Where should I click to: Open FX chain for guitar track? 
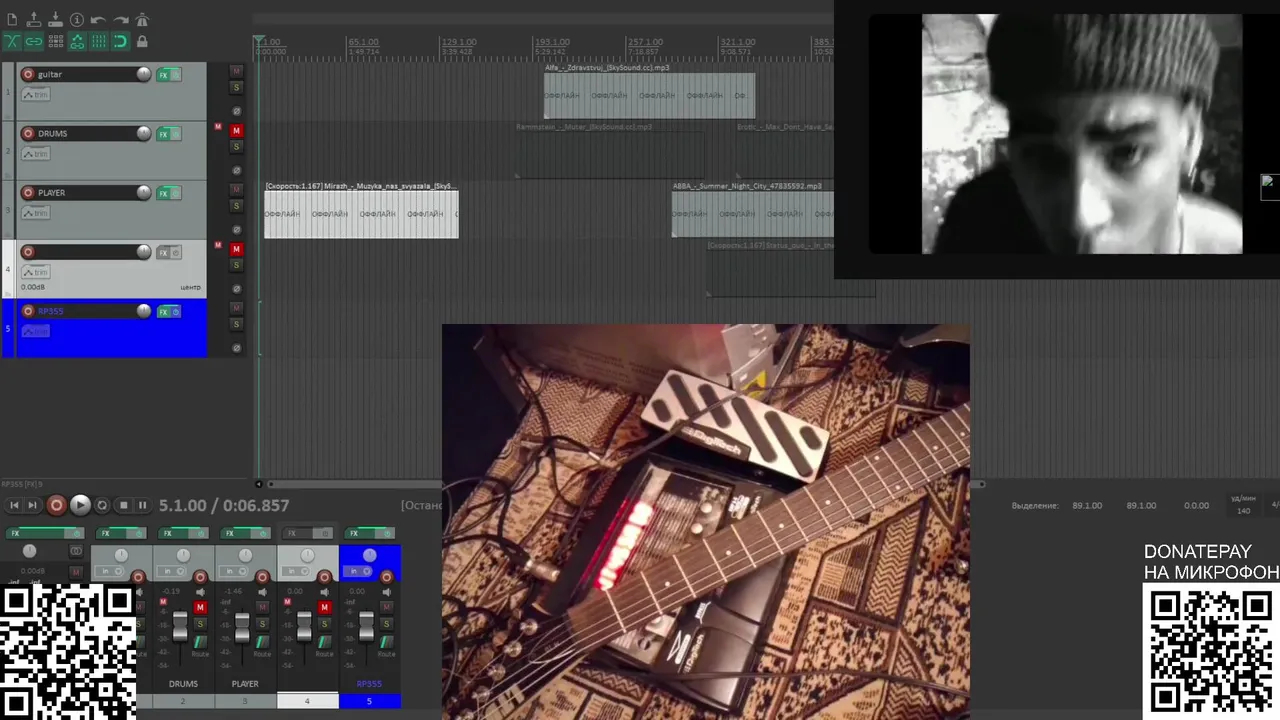click(x=163, y=75)
